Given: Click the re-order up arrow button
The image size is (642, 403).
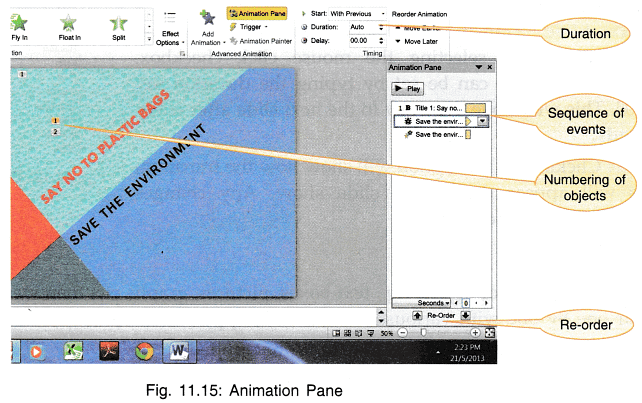Looking at the screenshot, I should point(416,316).
